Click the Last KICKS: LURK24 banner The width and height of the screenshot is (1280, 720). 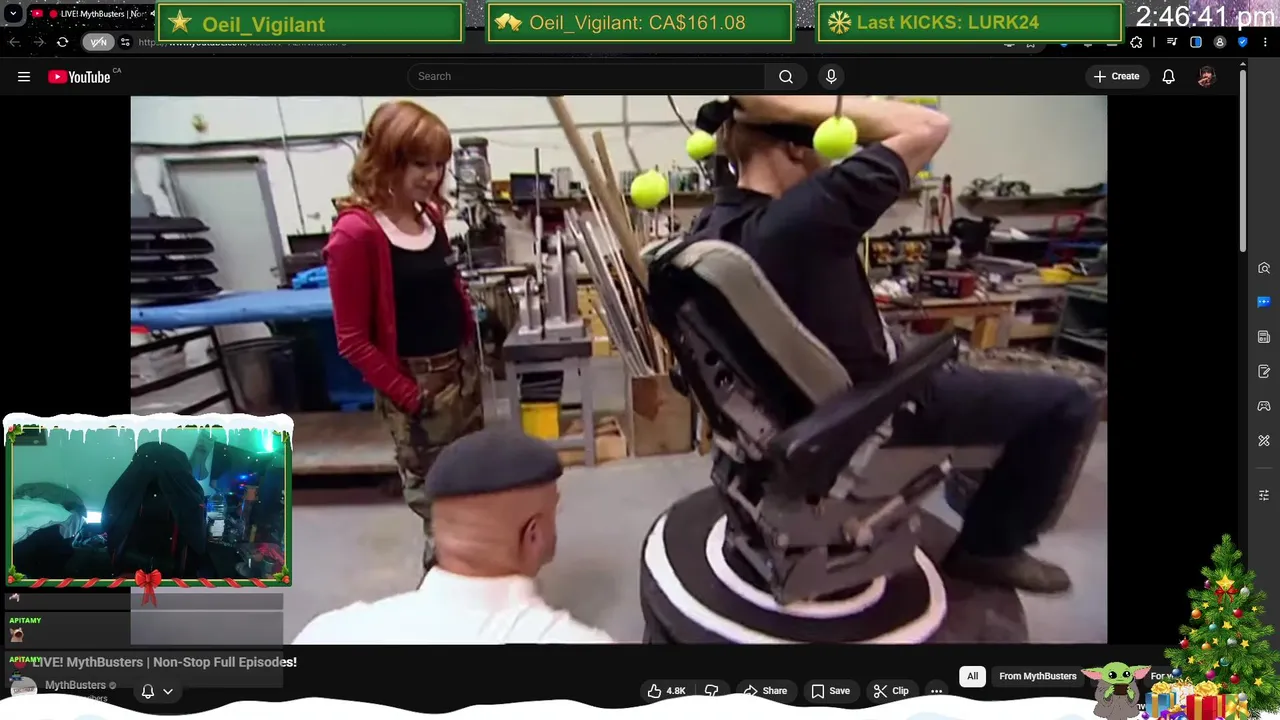969,23
